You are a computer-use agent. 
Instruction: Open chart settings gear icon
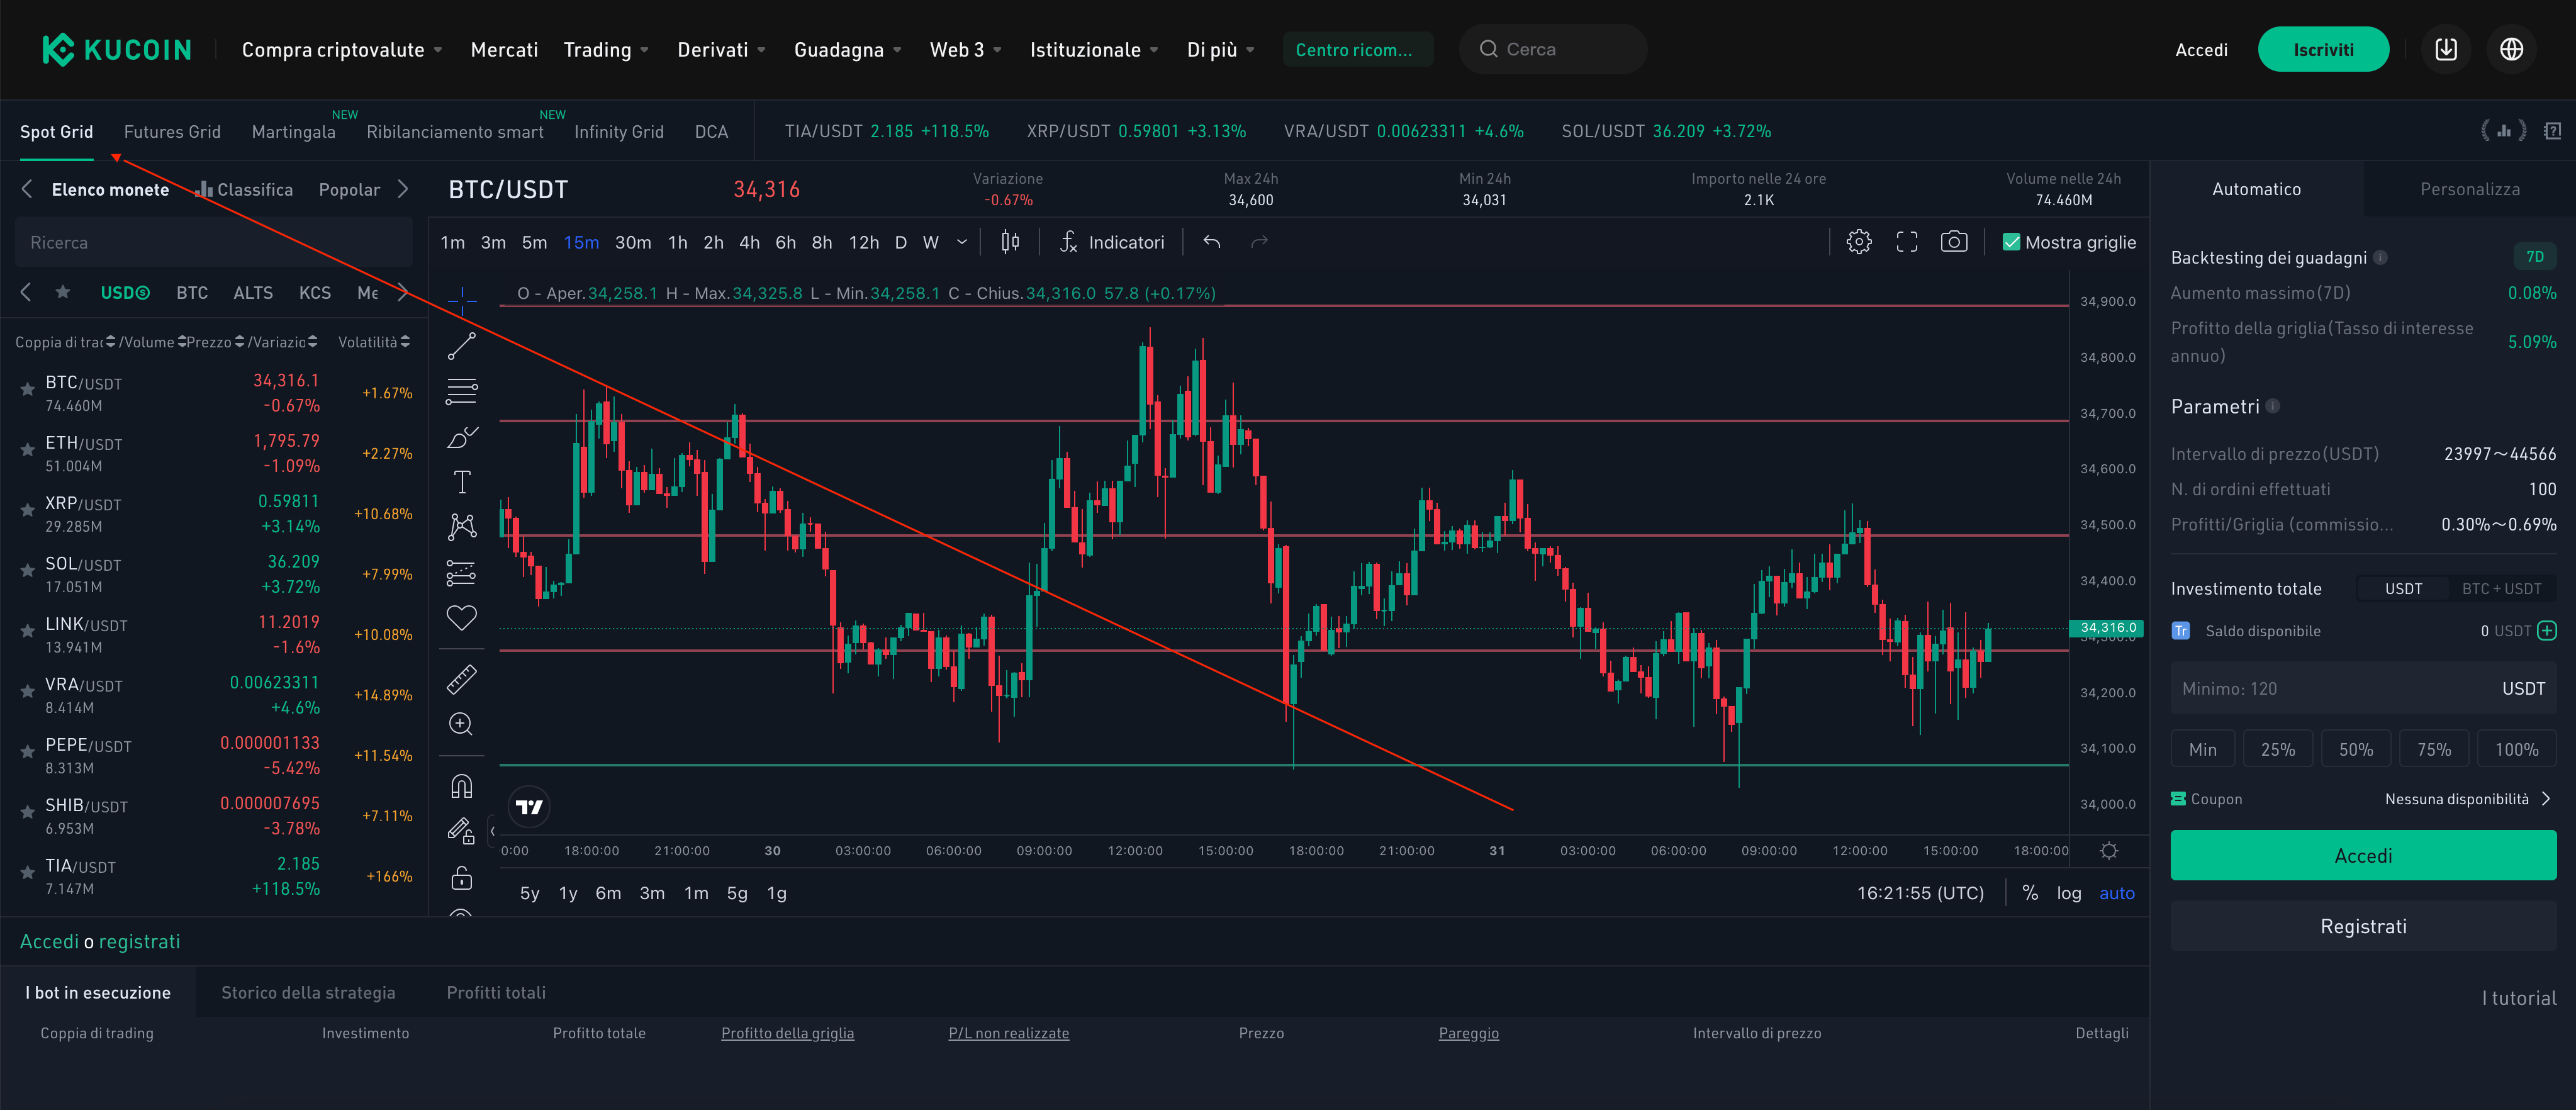pyautogui.click(x=1858, y=242)
